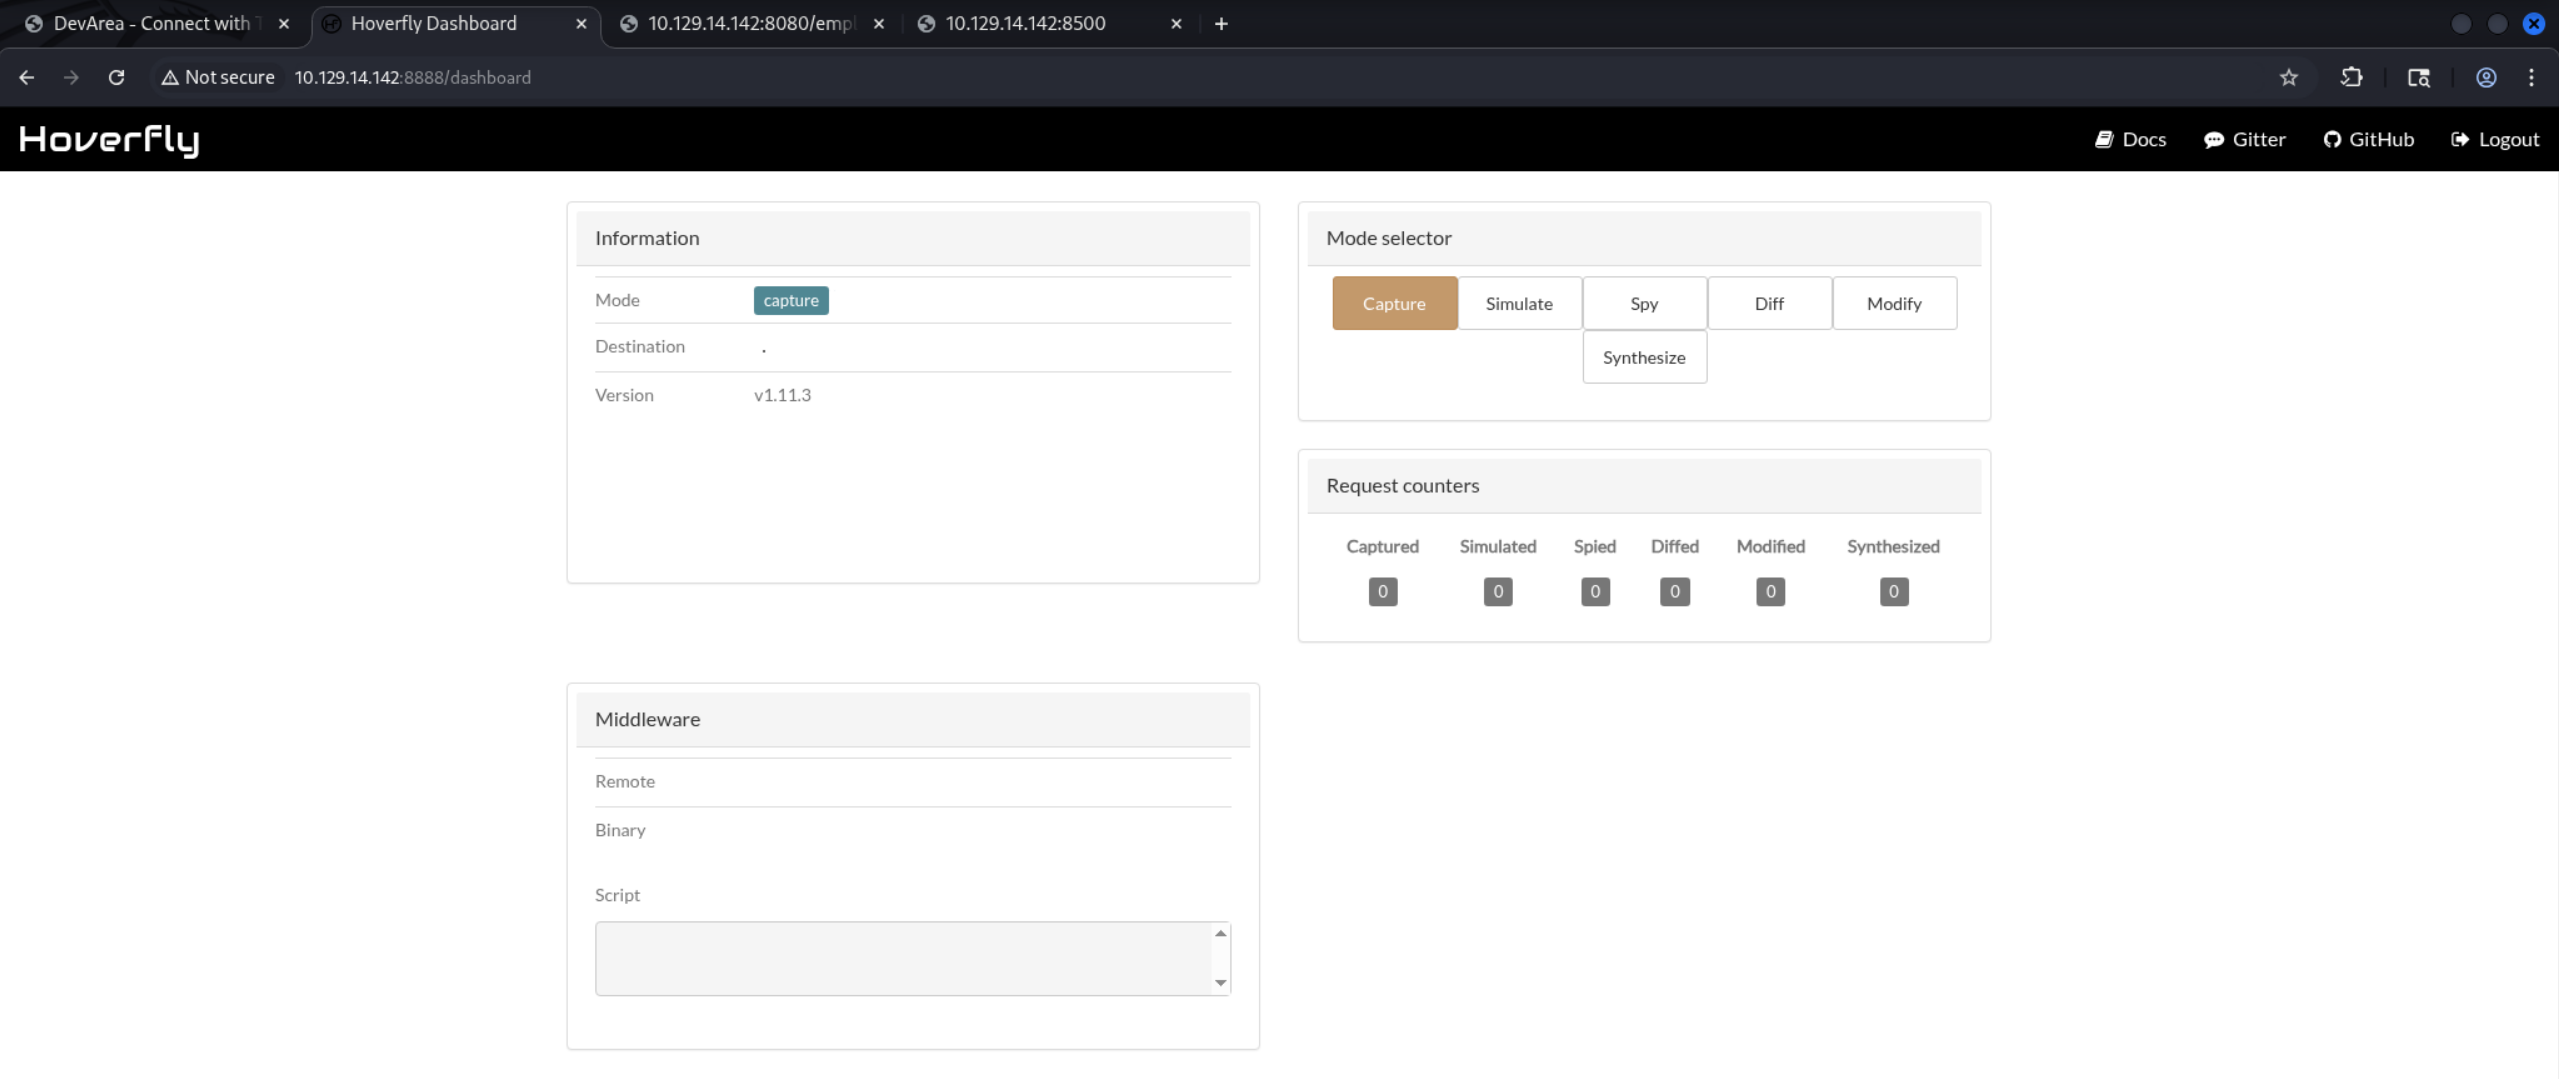Reload the dashboard page
This screenshot has height=1079, width=2559.
coord(116,77)
